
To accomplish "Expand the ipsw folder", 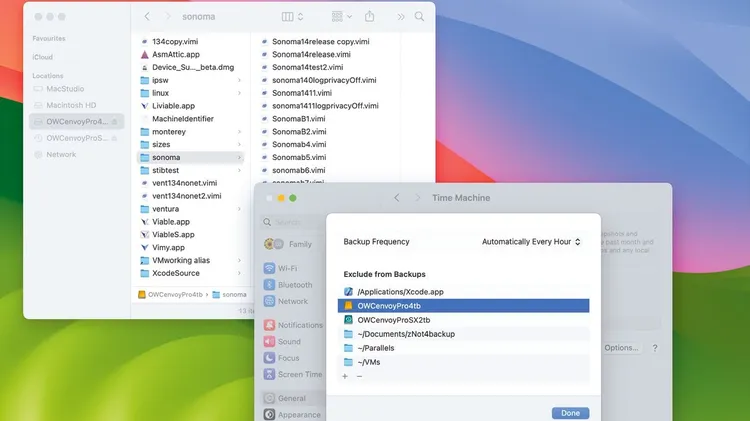I will (239, 80).
